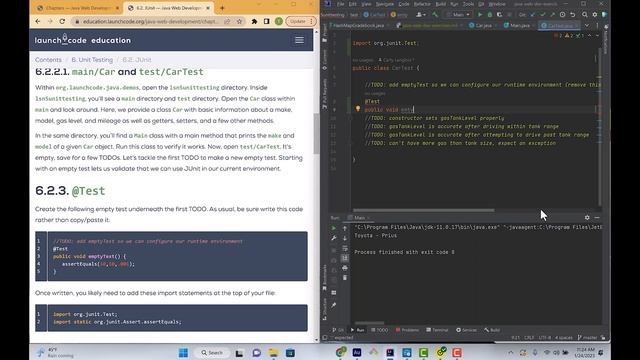
Task: Click the Git update project arrow icon
Action: tap(533, 15)
